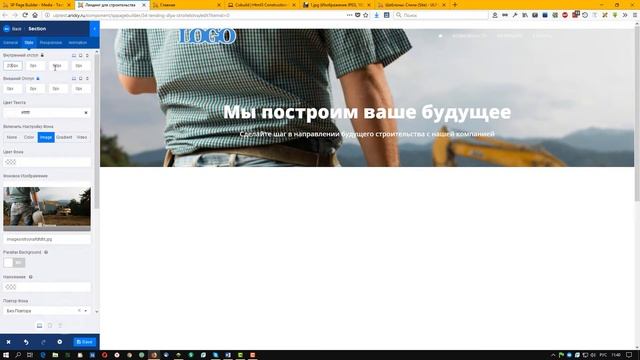Show Parallax Background info tooltip icon

pos(46,252)
